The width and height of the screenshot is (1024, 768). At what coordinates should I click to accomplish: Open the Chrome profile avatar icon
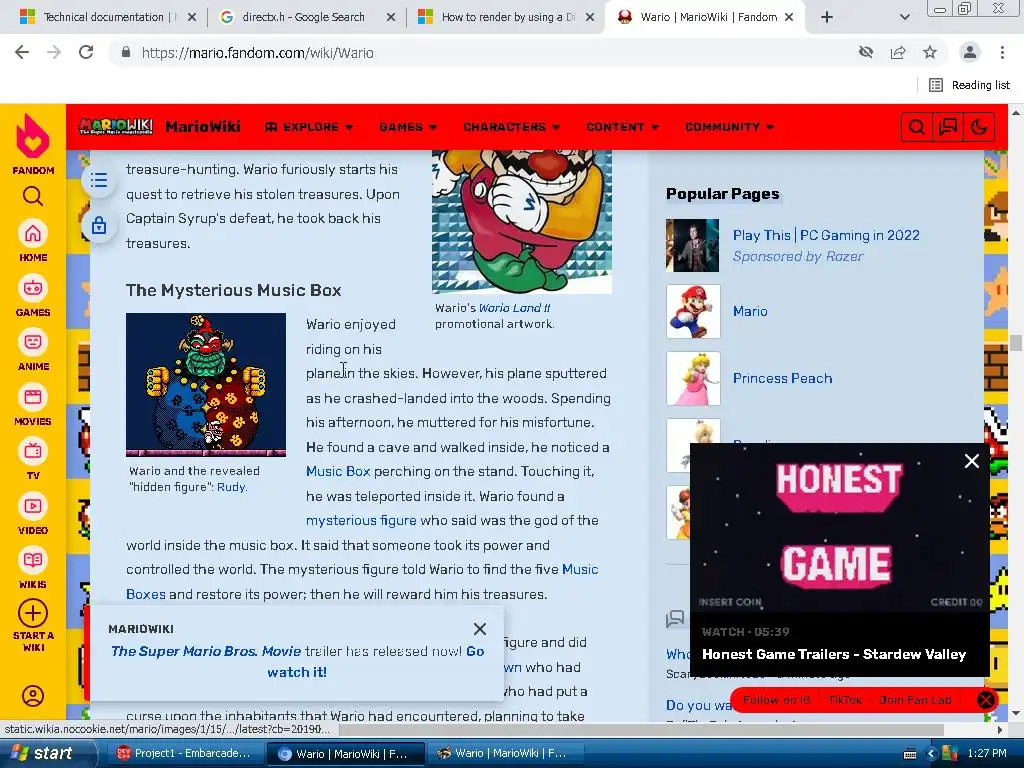pos(970,52)
